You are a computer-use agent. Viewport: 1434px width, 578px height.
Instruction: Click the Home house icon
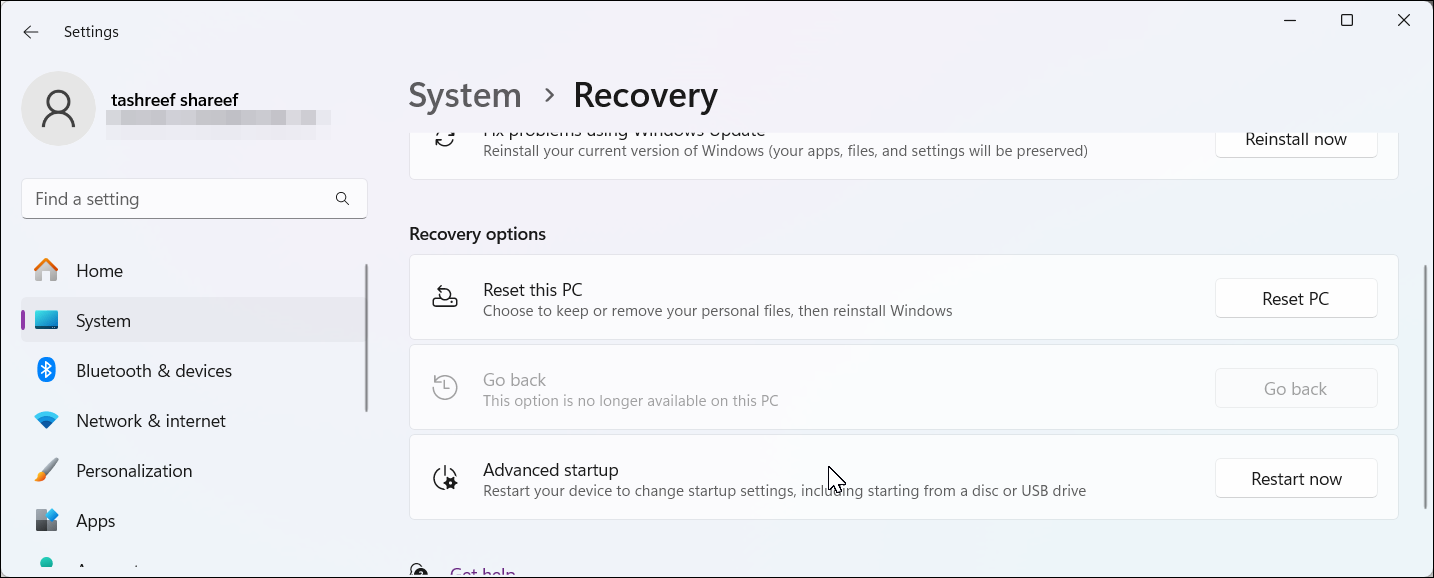pos(46,270)
